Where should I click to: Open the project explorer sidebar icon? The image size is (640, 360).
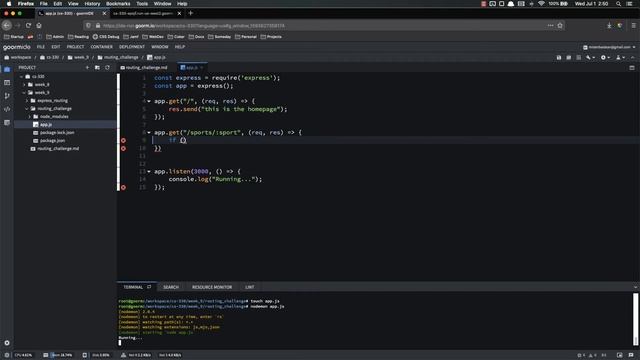coord(7,69)
